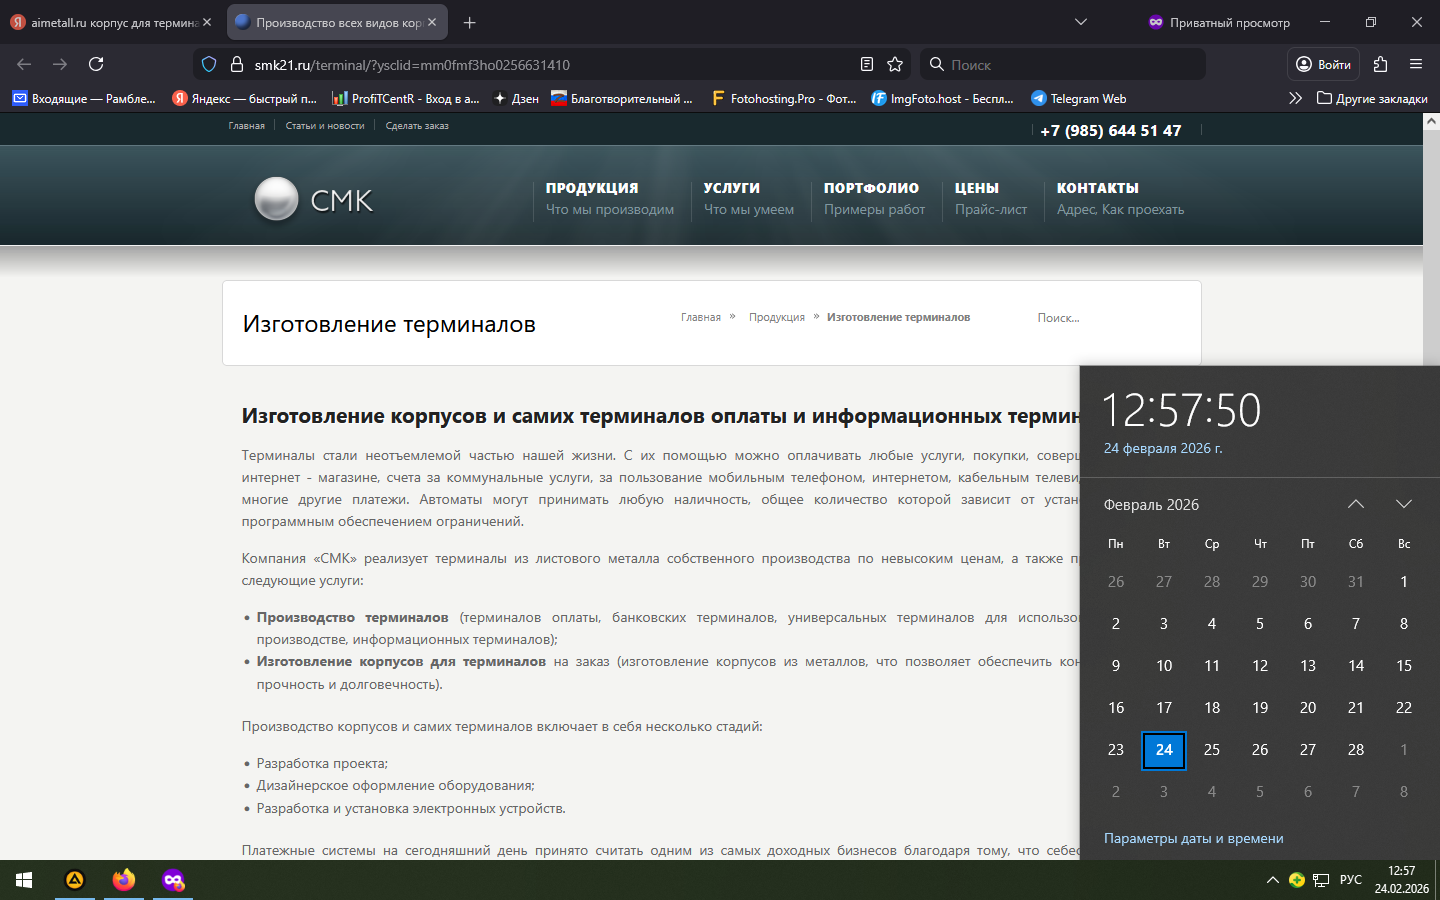Open the КОНТАКТЫ navigation item
Viewport: 1440px width, 900px height.
[x=1097, y=188]
